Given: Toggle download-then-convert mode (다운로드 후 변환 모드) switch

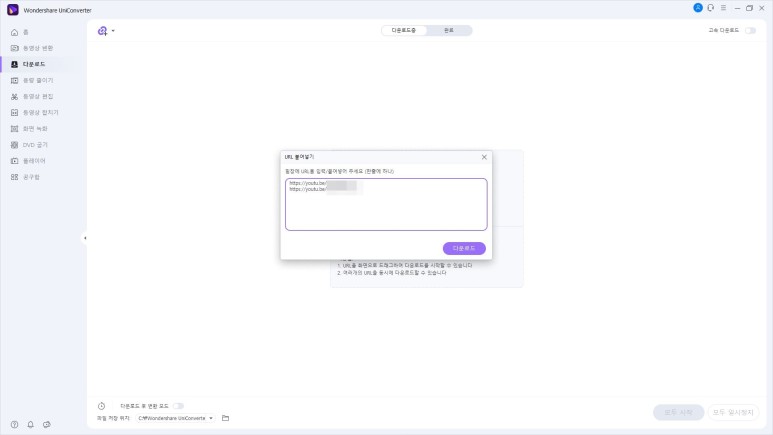Looking at the screenshot, I should tap(178, 406).
